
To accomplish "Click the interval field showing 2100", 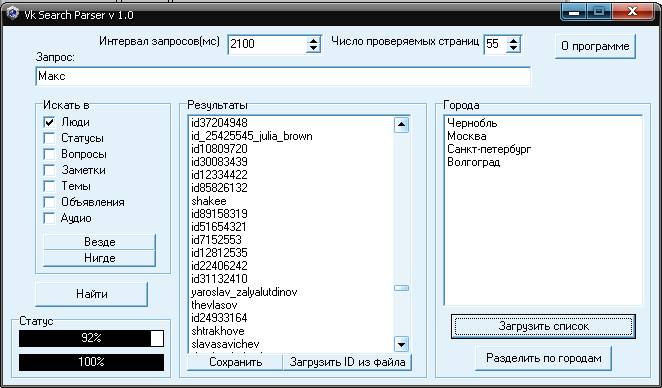I will [268, 44].
